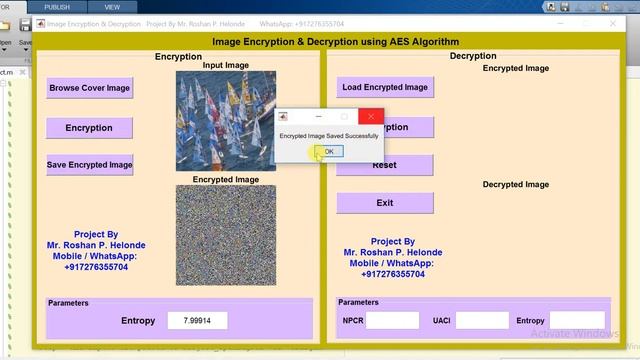Click right-panel 'Mr. Roshan P. Helonde' text
Screen dimensions: 640x360
(x=393, y=252)
